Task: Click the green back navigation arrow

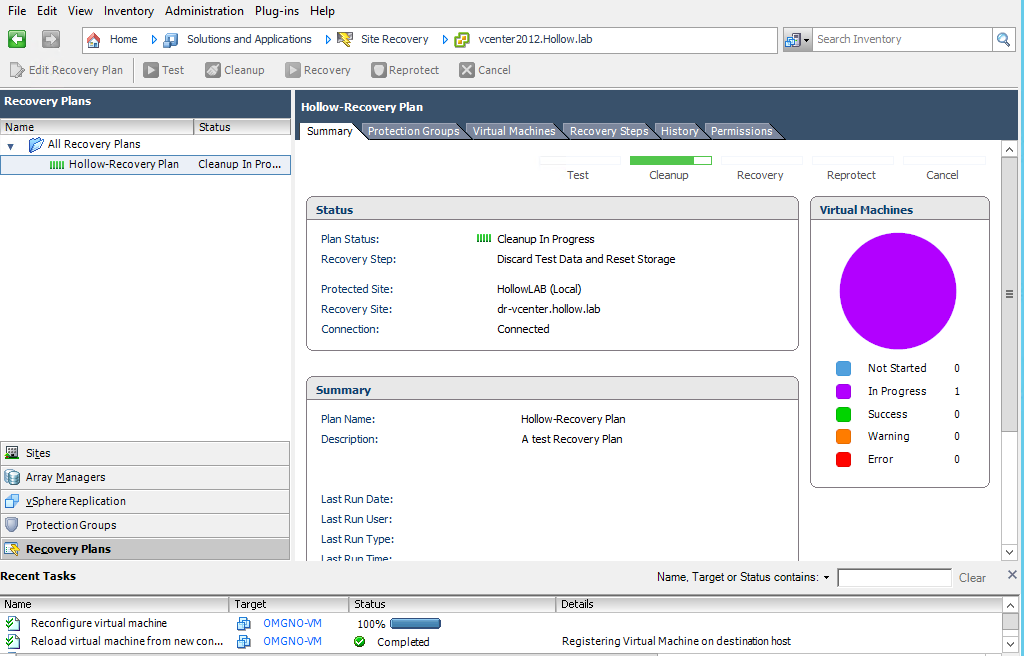Action: click(x=16, y=38)
